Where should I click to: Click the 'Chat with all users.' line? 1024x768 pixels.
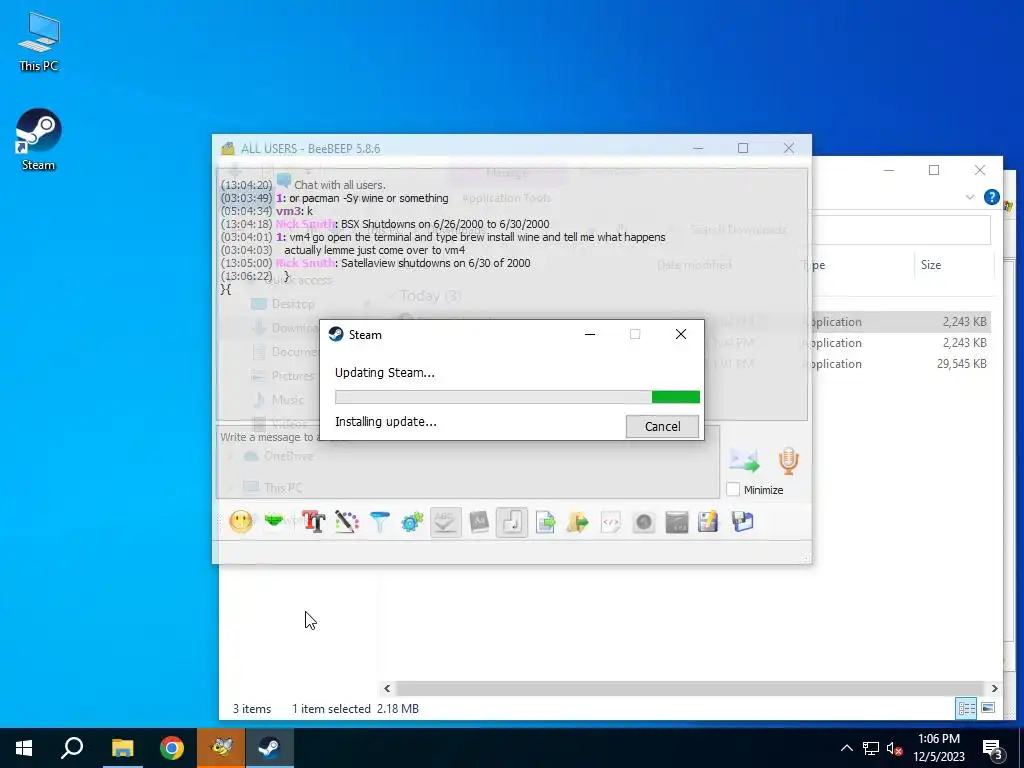pyautogui.click(x=340, y=185)
